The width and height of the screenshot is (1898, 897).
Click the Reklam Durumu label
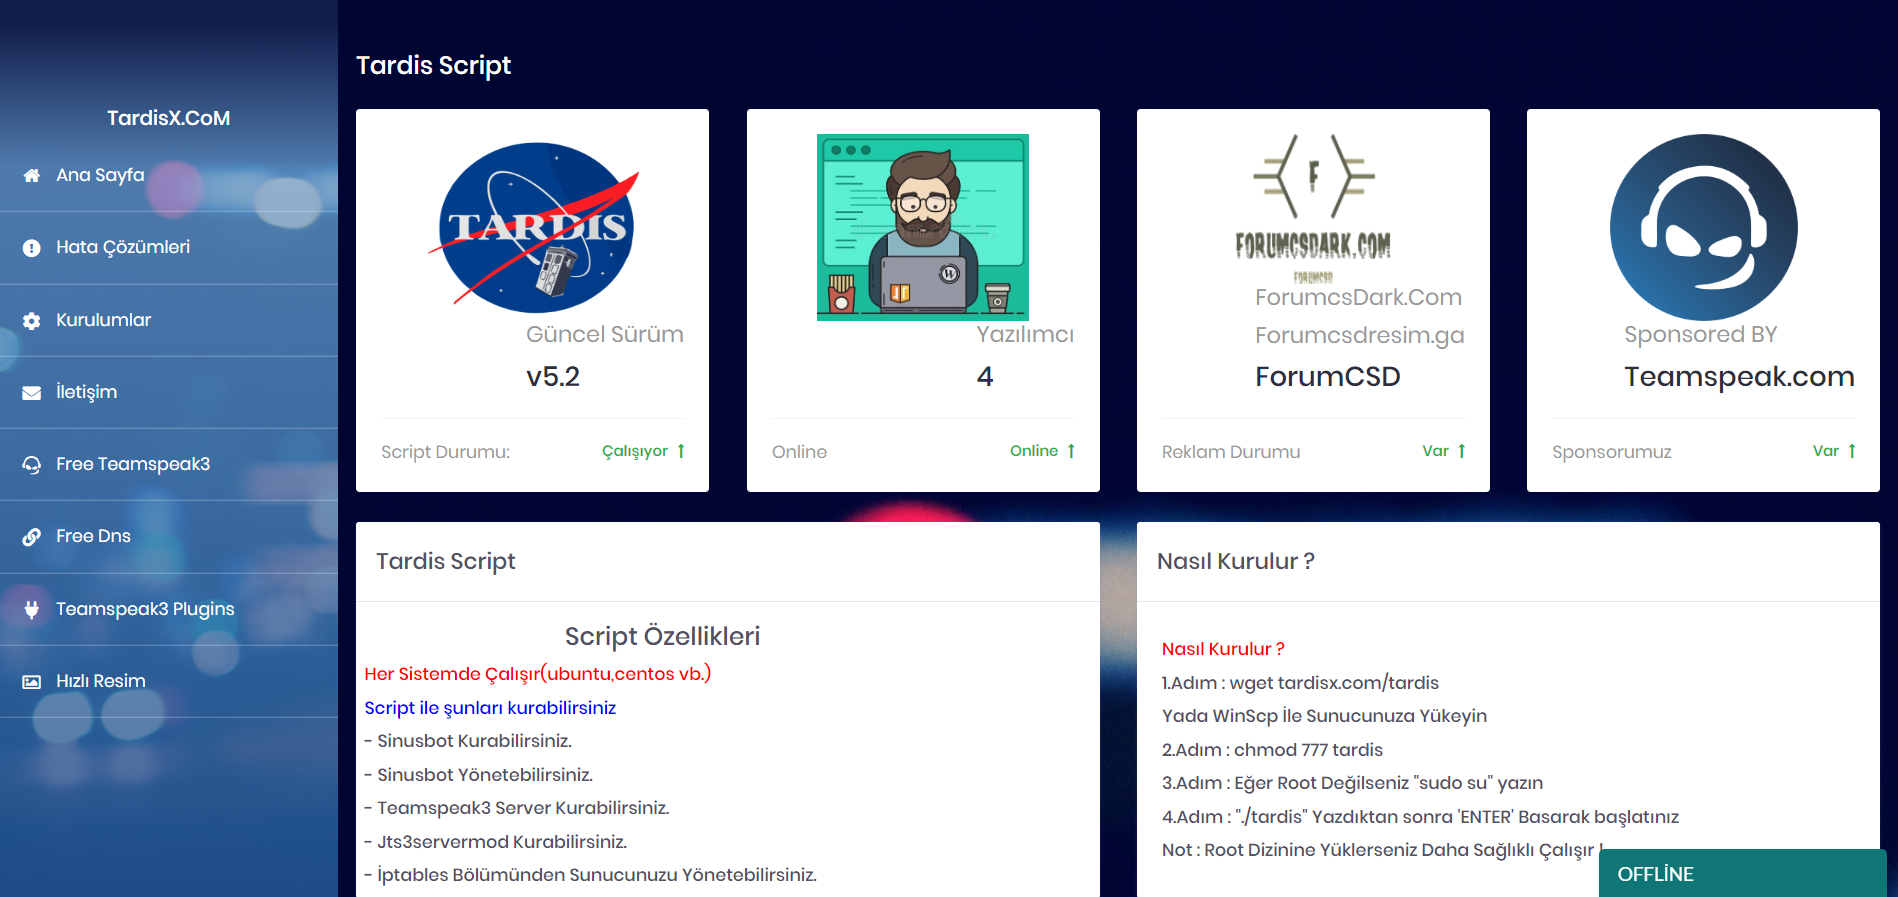[x=1231, y=452]
